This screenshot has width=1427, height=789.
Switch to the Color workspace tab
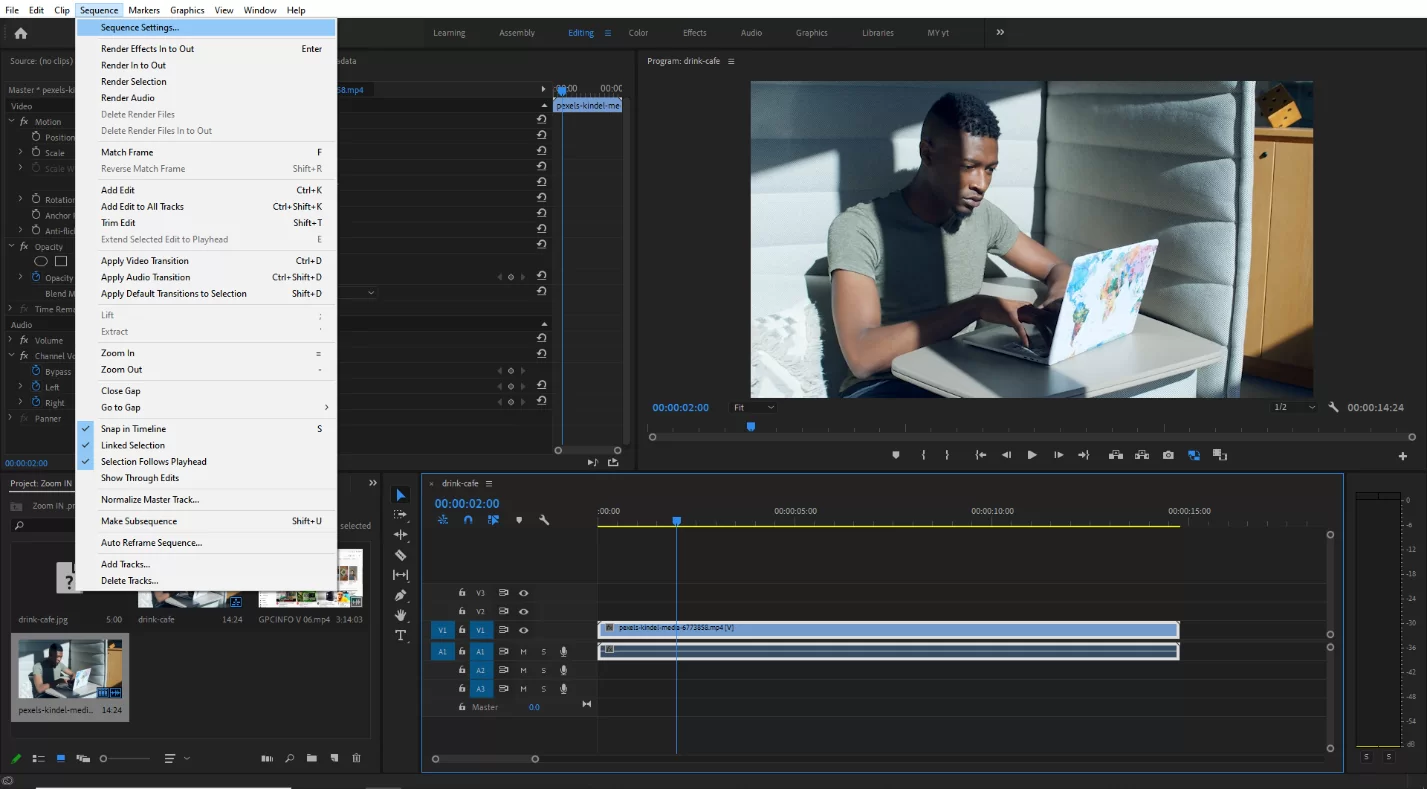click(638, 33)
